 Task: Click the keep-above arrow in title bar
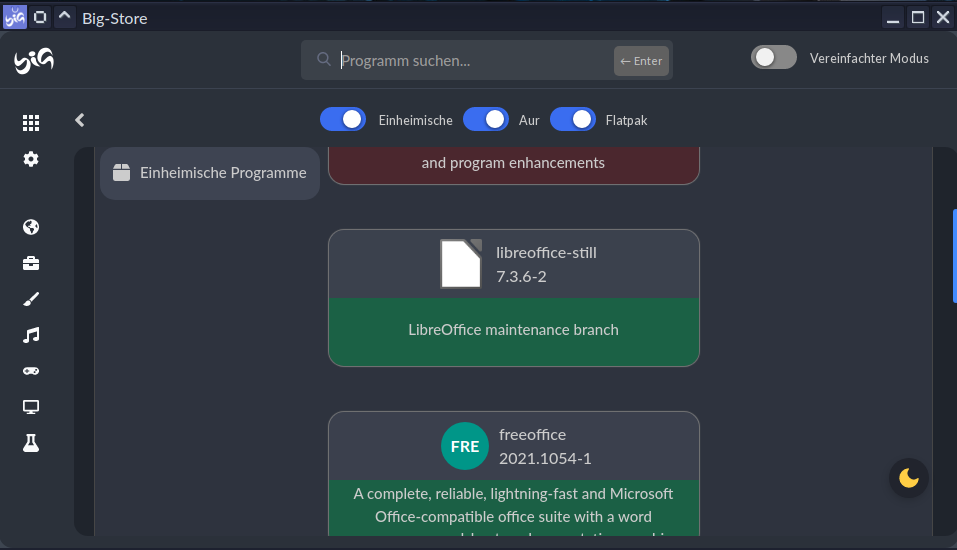(x=65, y=17)
